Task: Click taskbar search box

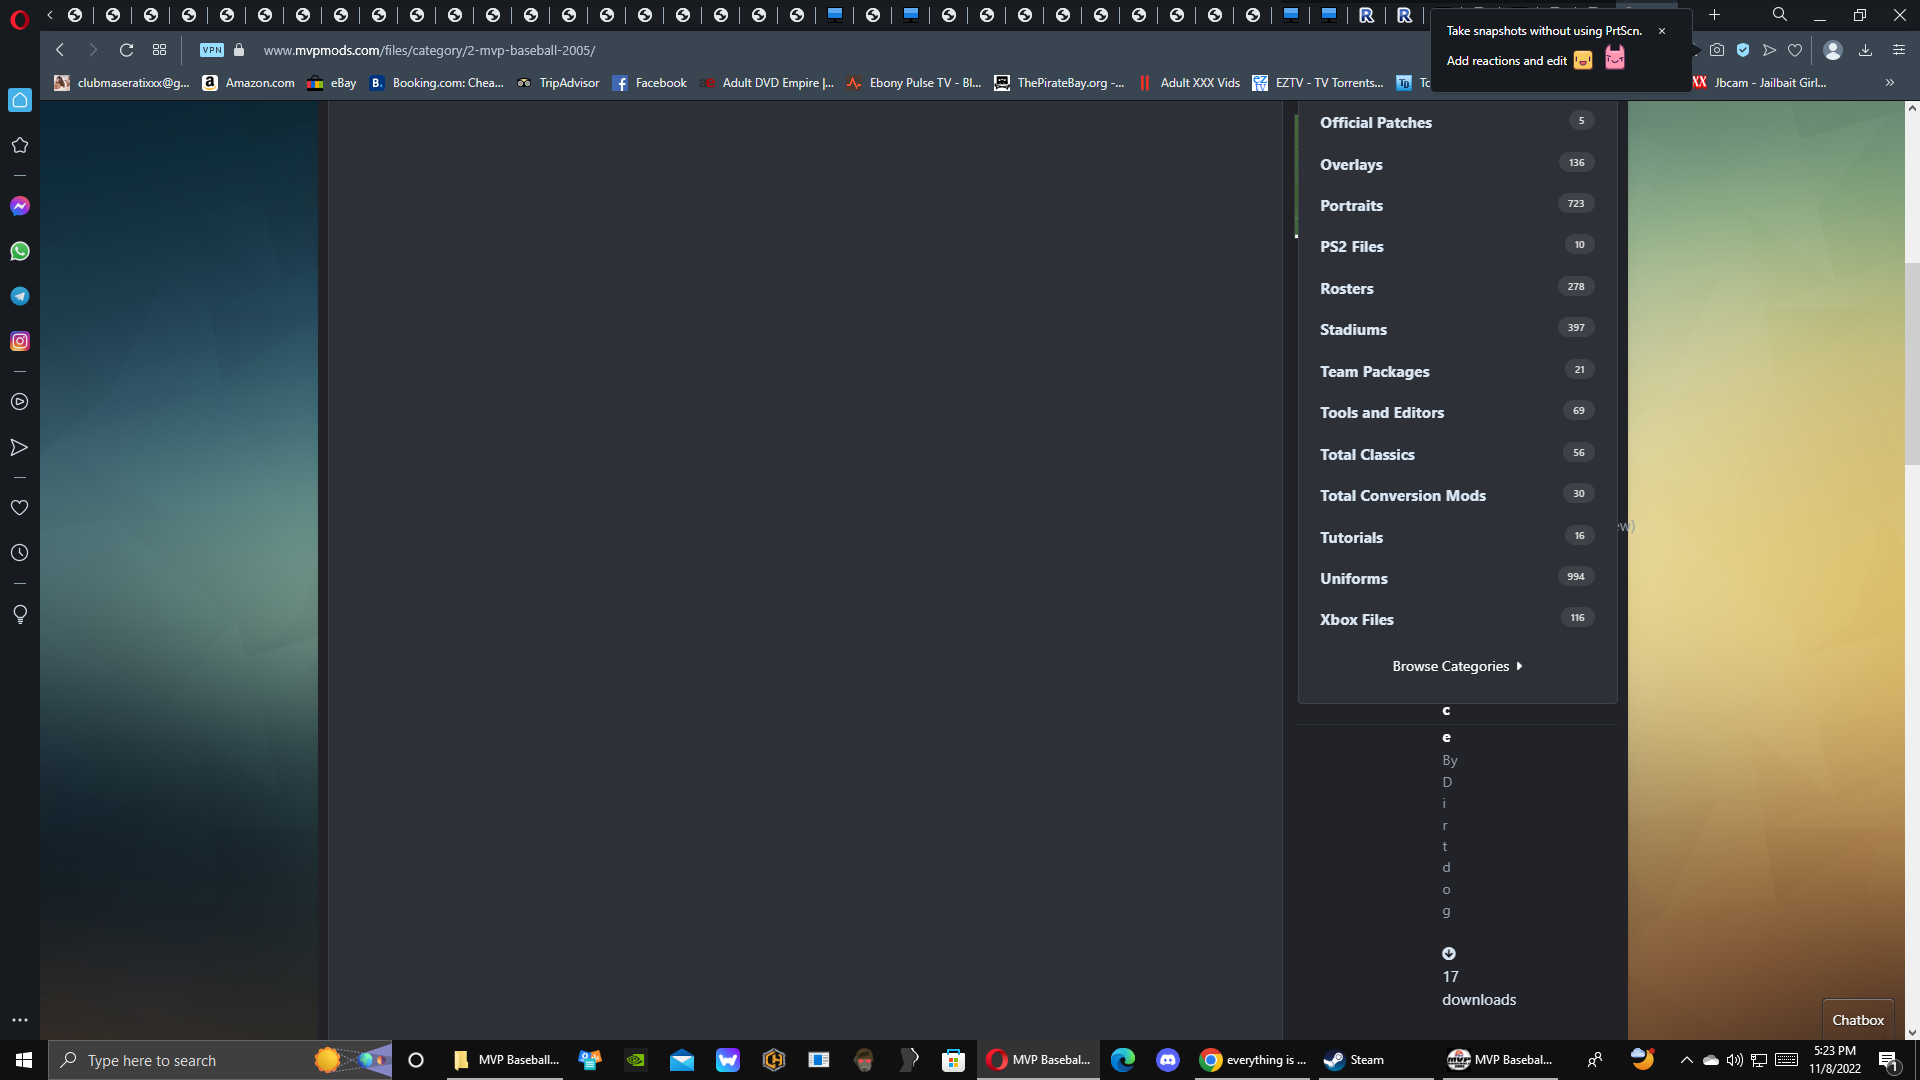Action: pyautogui.click(x=220, y=1060)
